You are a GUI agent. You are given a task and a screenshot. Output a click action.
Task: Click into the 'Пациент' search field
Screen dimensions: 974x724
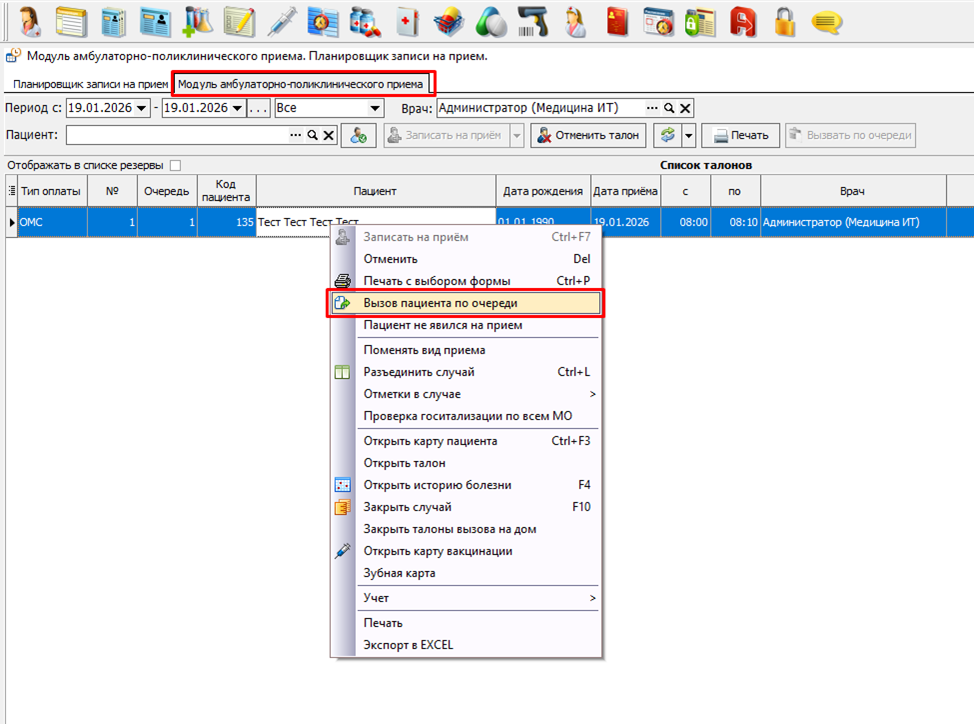coord(177,135)
